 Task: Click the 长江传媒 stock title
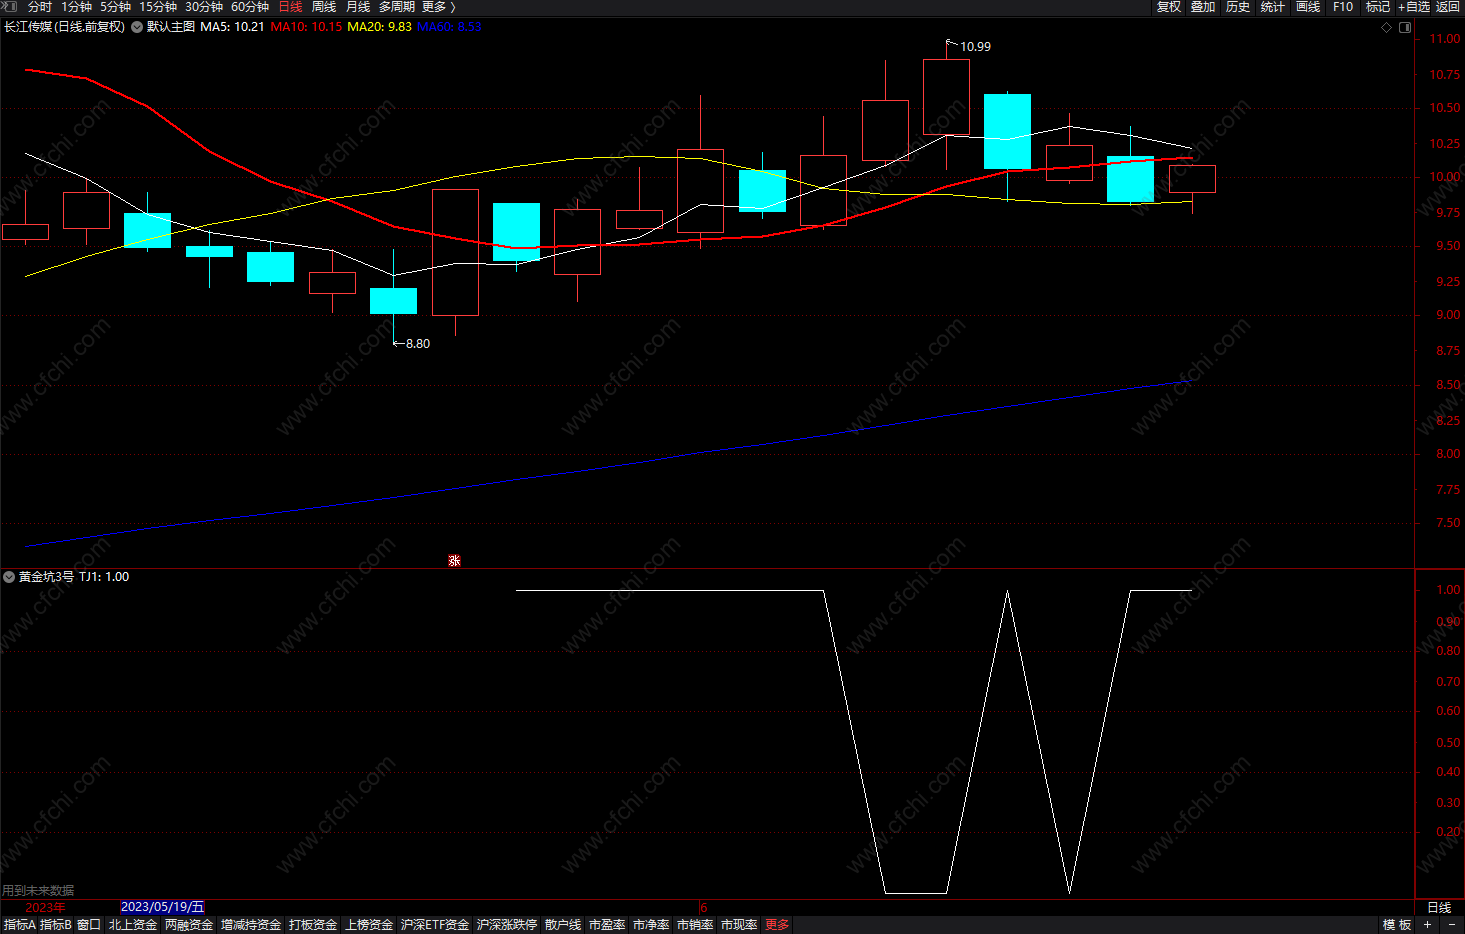(x=65, y=27)
